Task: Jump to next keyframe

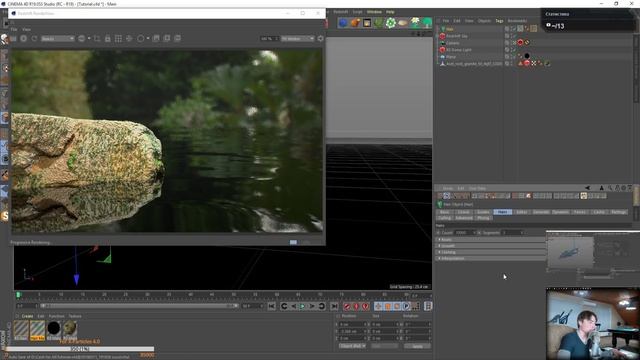Action: pyautogui.click(x=322, y=306)
